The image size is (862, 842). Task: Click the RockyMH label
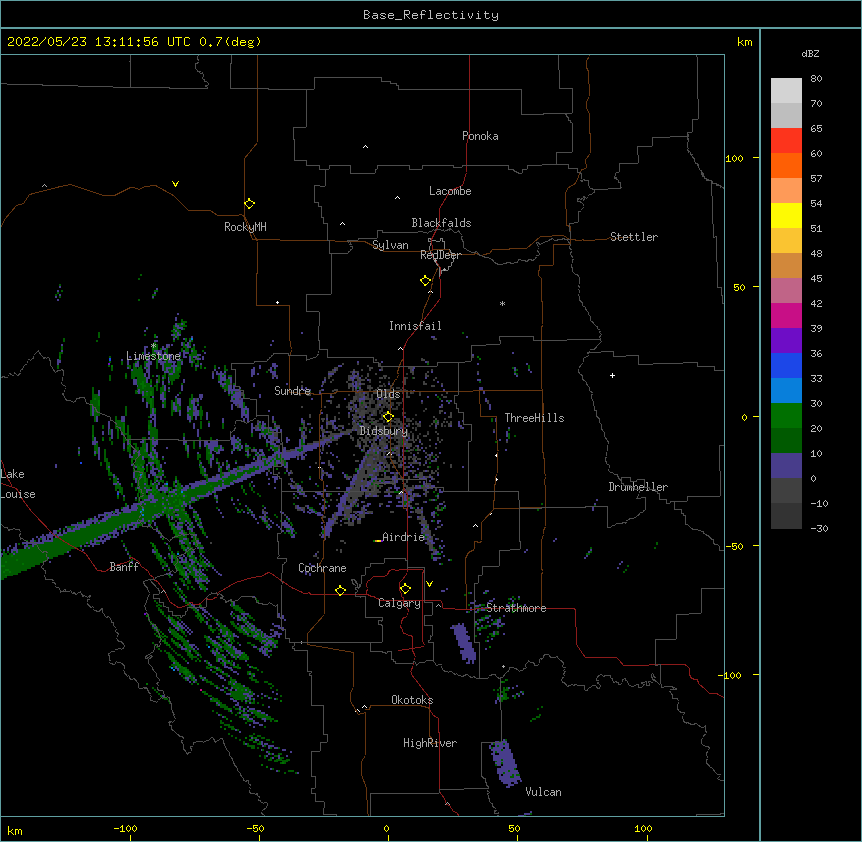coord(245,227)
